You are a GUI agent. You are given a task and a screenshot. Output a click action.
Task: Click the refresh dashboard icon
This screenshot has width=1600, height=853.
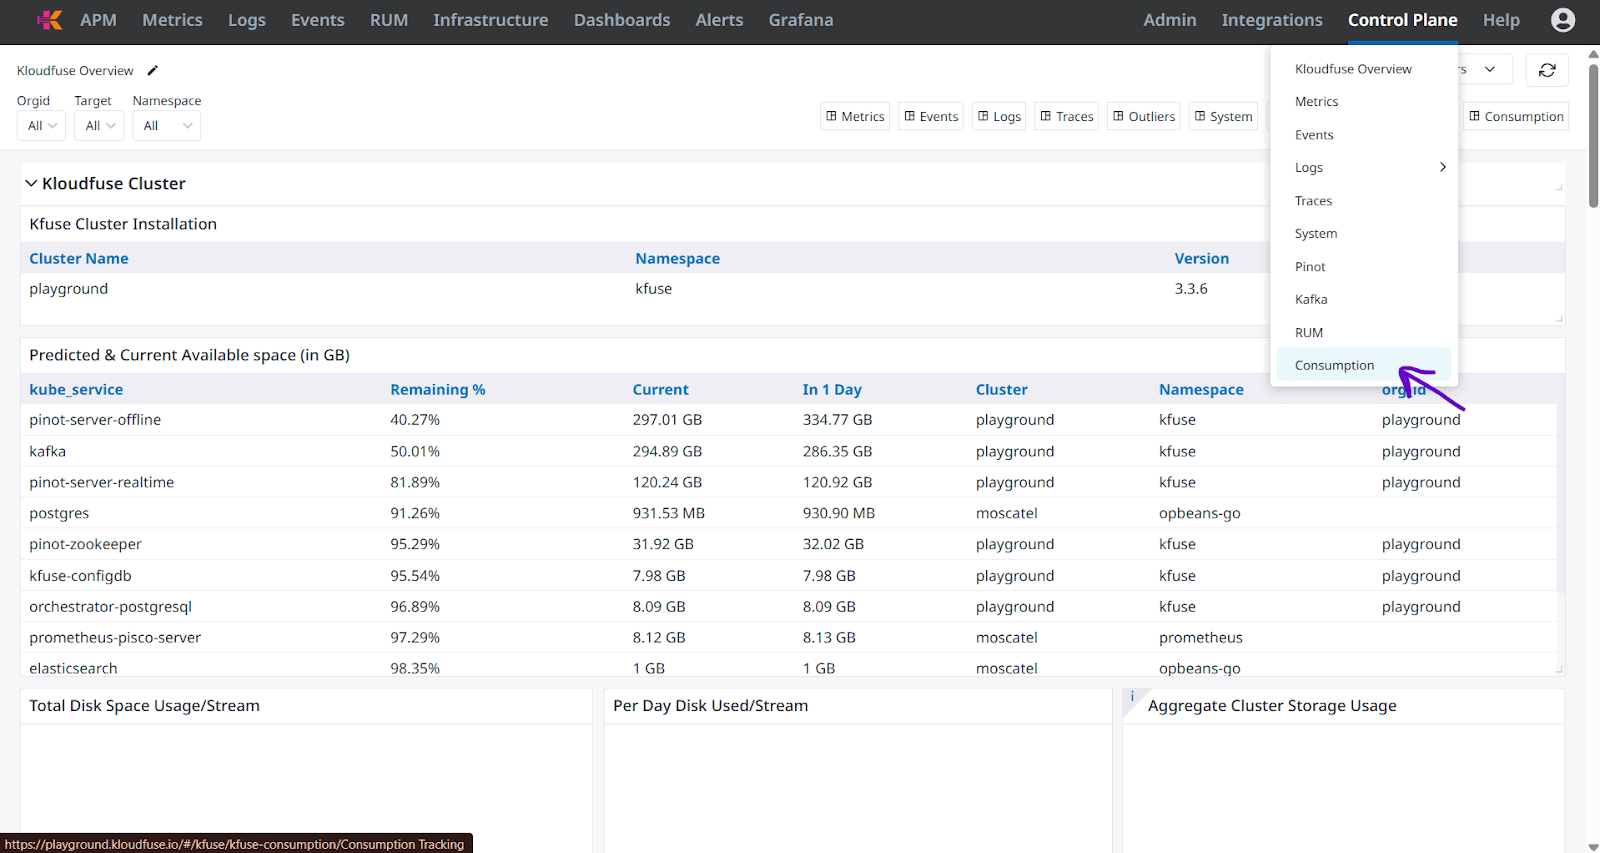[1547, 70]
